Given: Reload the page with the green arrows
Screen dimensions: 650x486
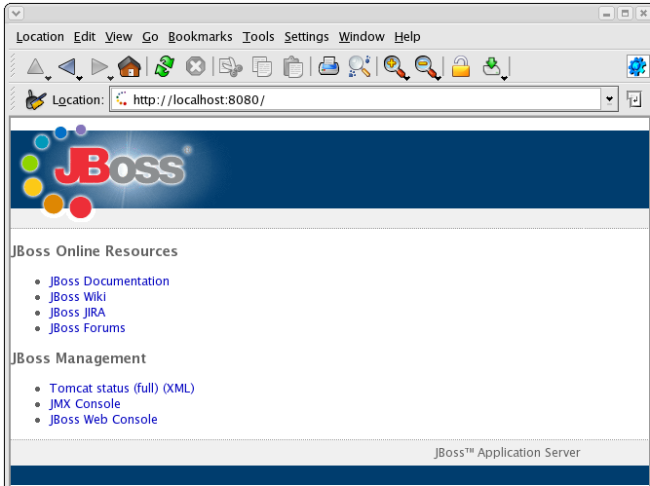Looking at the screenshot, I should 164,66.
